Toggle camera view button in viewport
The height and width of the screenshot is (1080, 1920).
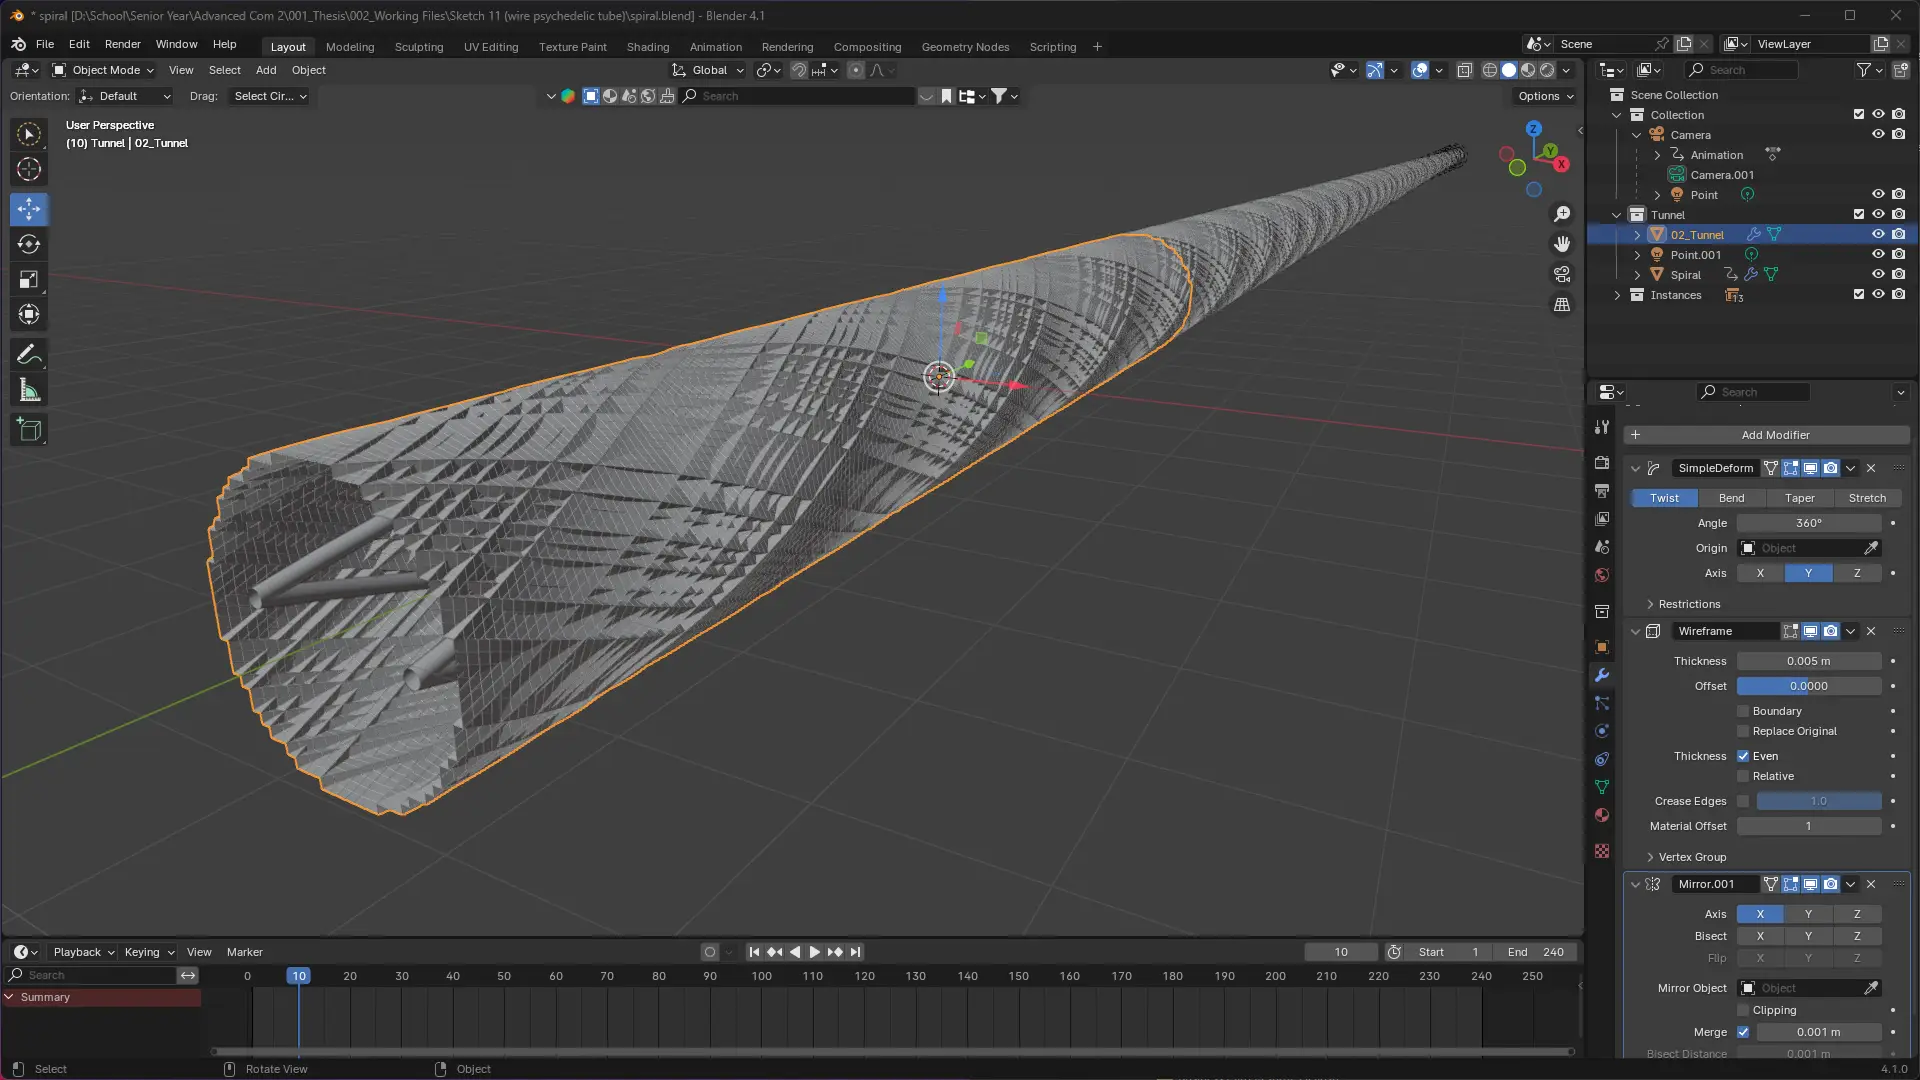tap(1562, 274)
